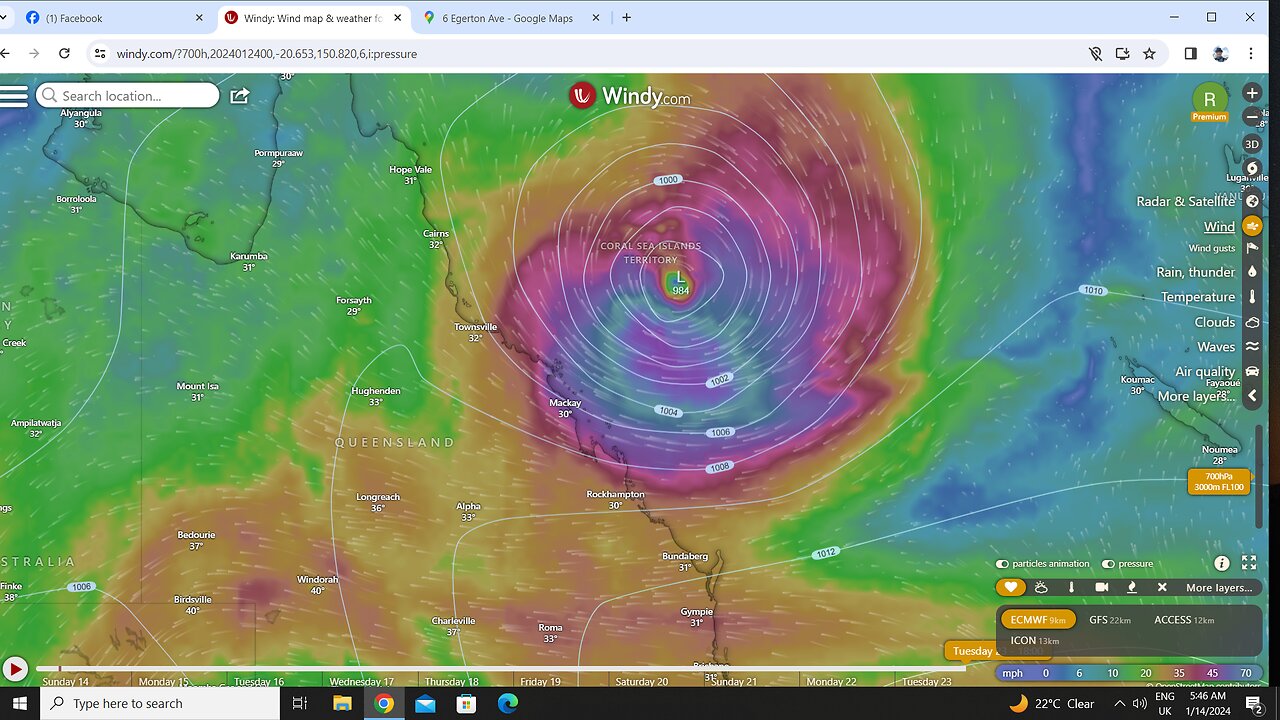This screenshot has height=720, width=1280.
Task: Play the forecast animation
Action: click(14, 668)
